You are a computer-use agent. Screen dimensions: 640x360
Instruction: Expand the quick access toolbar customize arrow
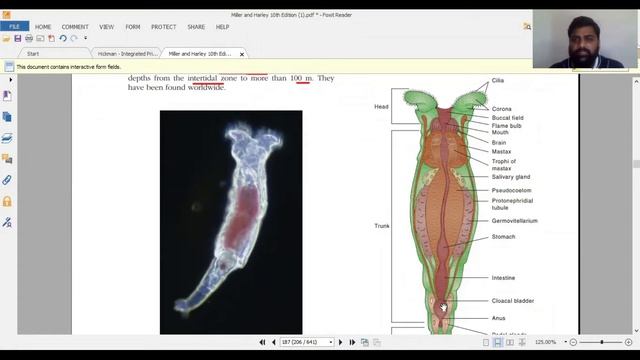[85, 38]
